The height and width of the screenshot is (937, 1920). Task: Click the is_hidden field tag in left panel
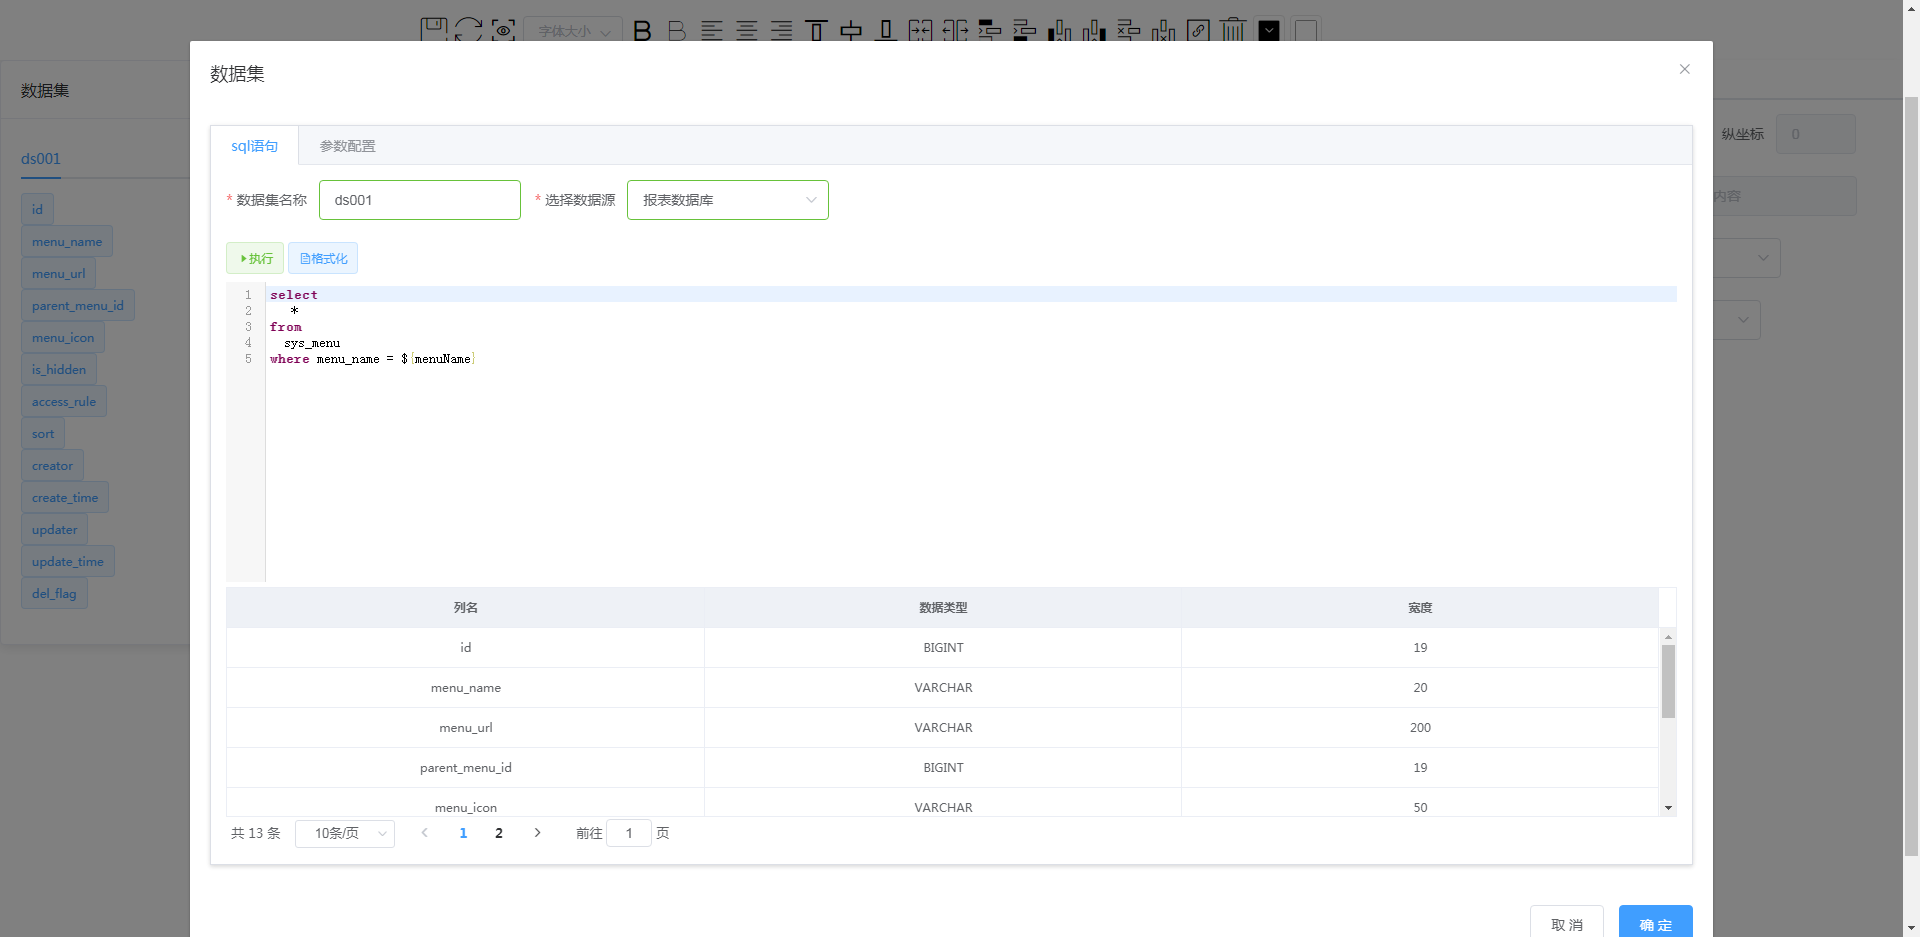59,370
